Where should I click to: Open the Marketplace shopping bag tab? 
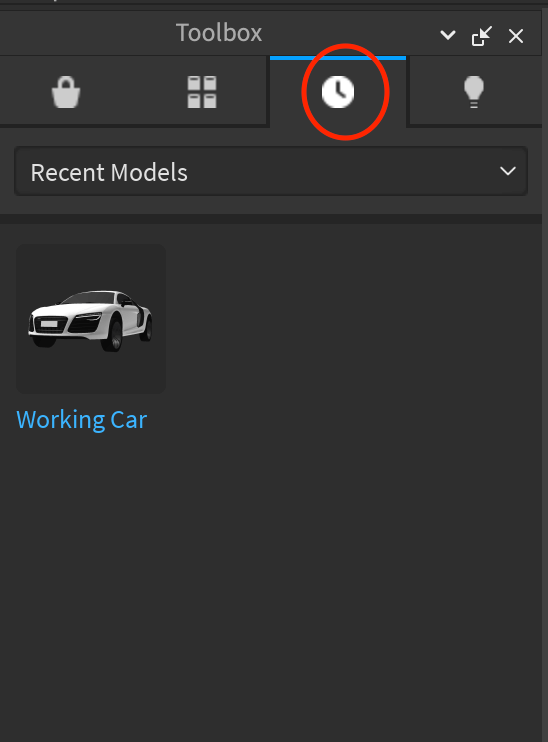click(x=66, y=92)
